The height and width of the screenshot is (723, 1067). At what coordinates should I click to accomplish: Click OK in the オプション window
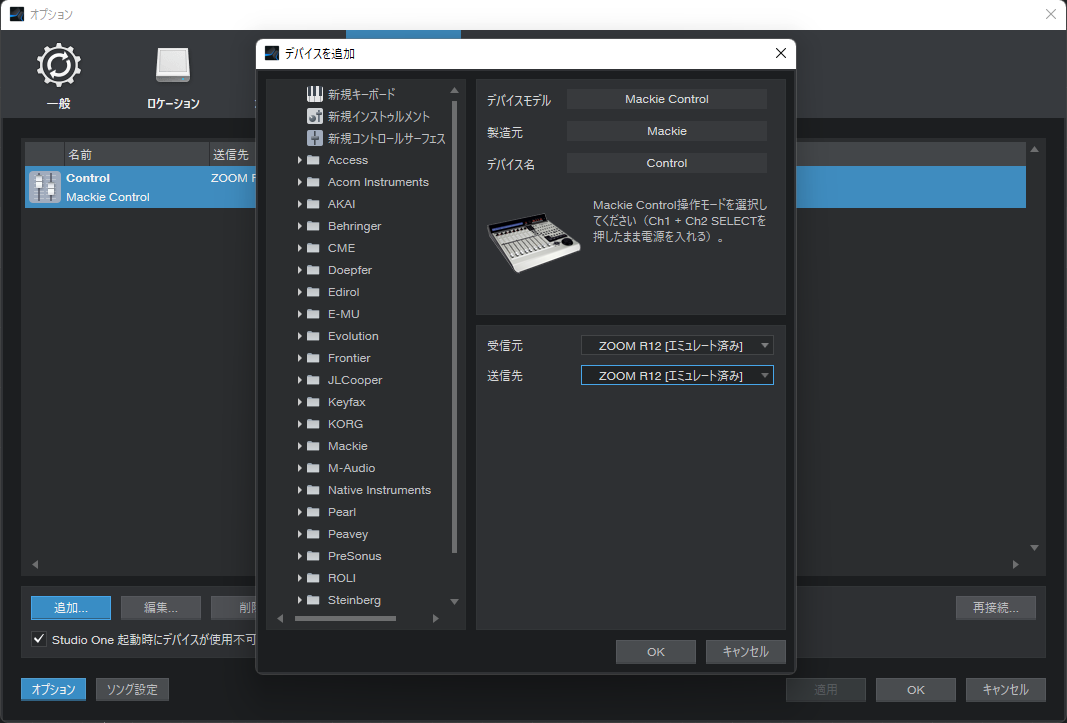(x=916, y=690)
